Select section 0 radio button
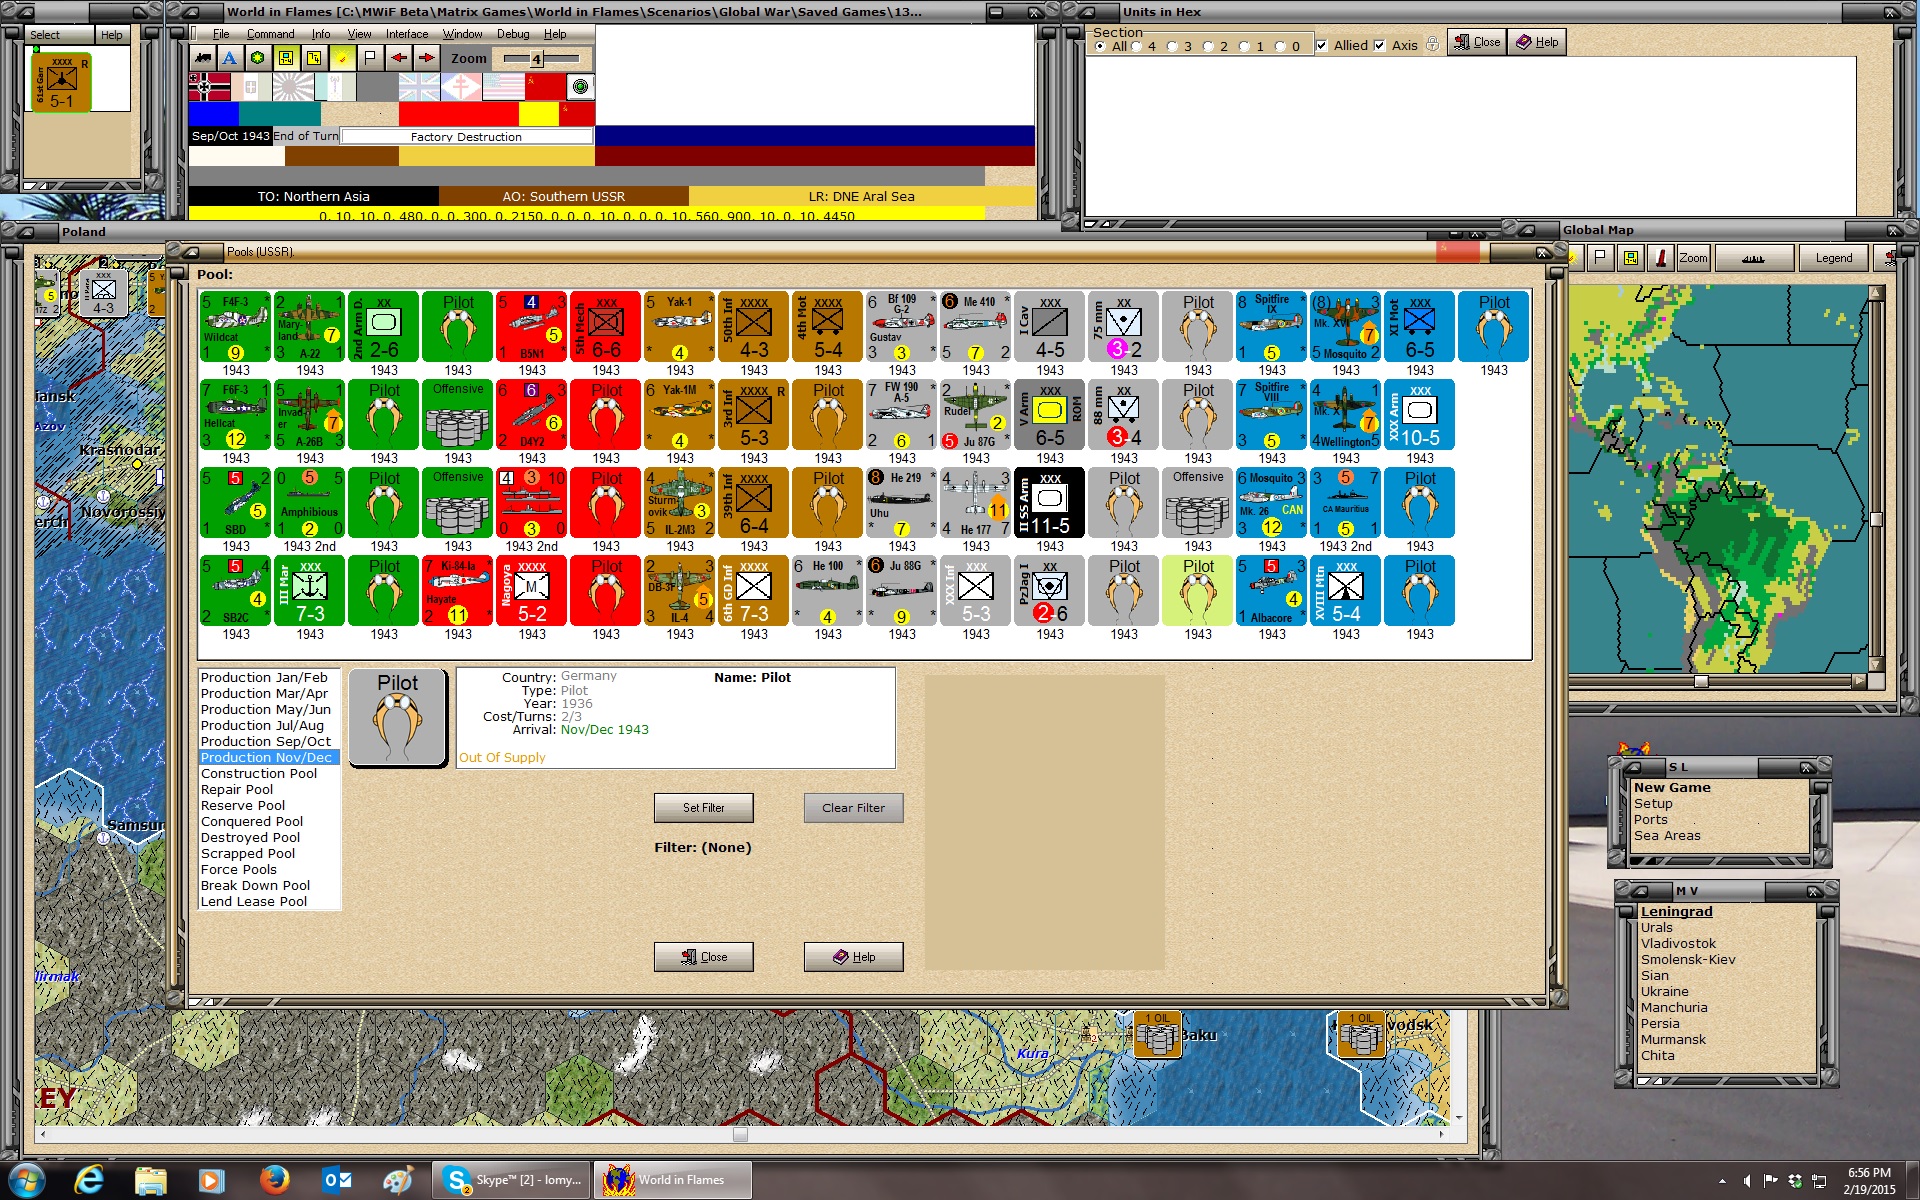 click(1280, 46)
